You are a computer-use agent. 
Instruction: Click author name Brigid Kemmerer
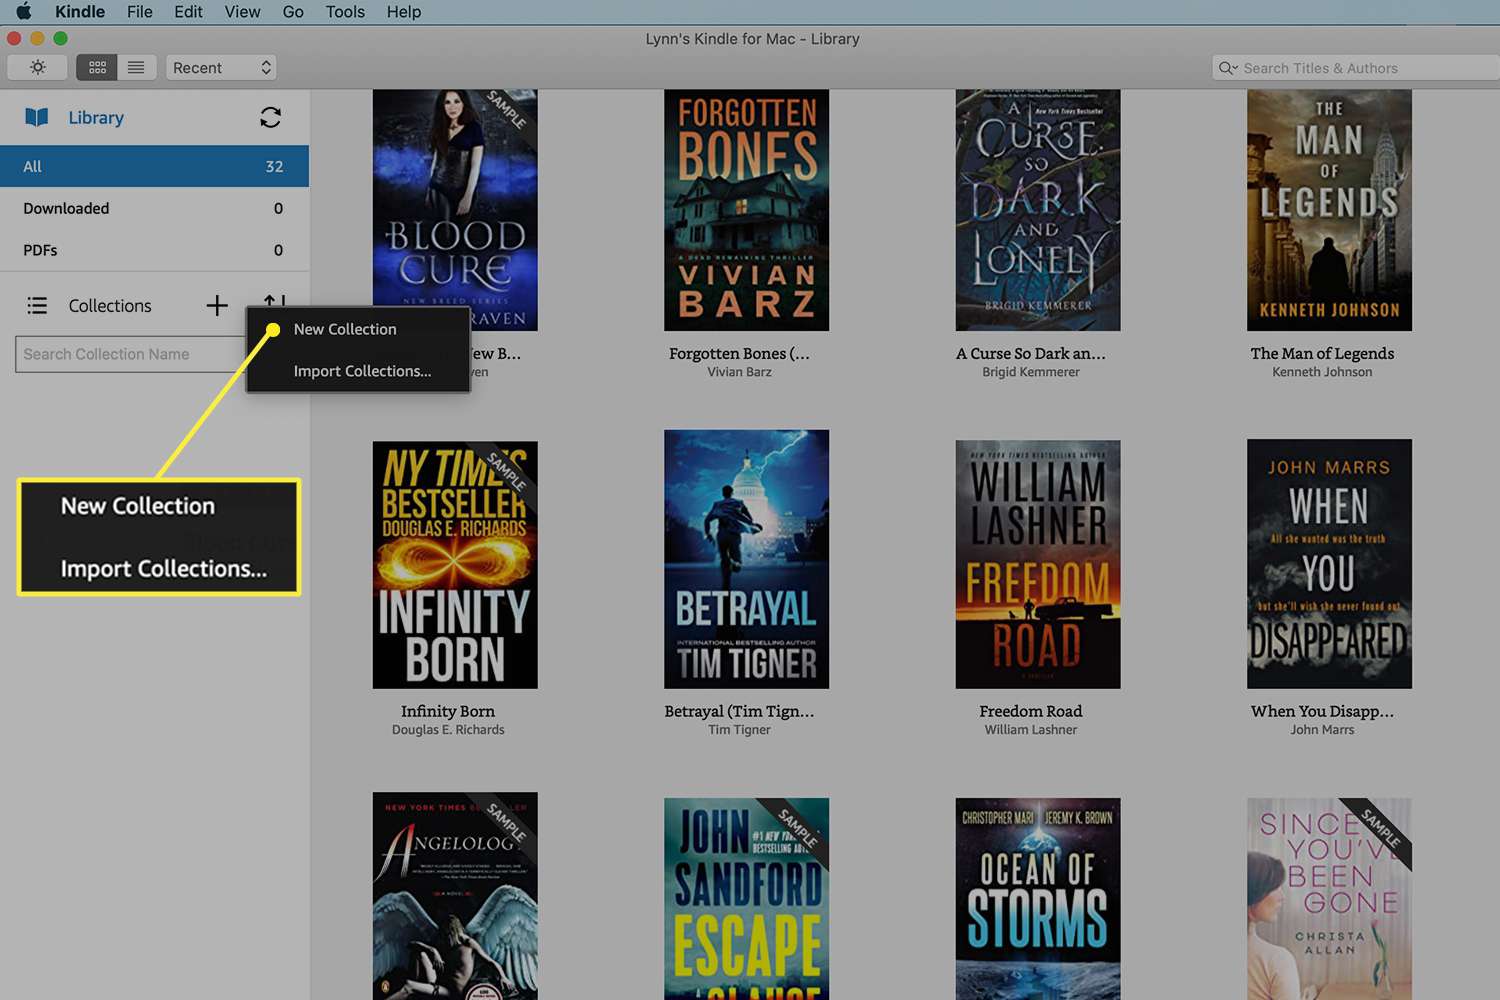tap(1031, 372)
